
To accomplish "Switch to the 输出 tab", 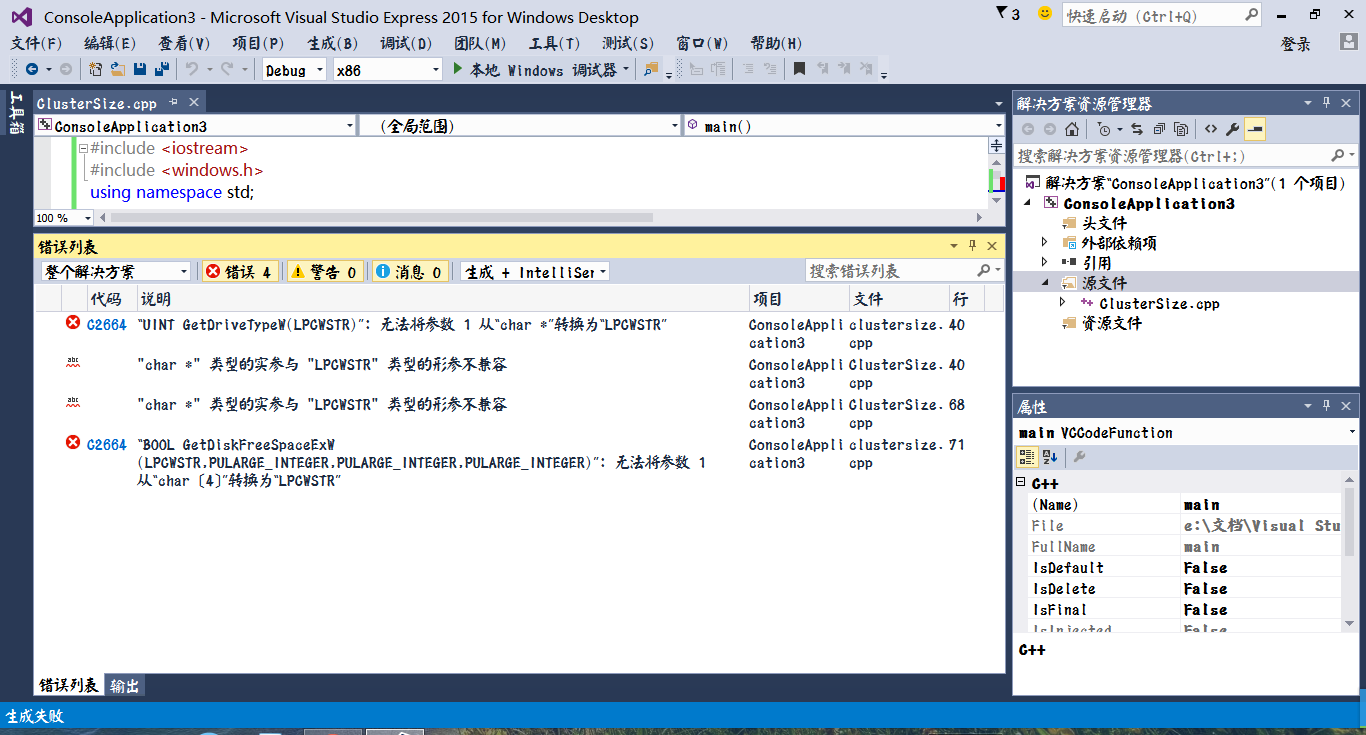I will (125, 685).
